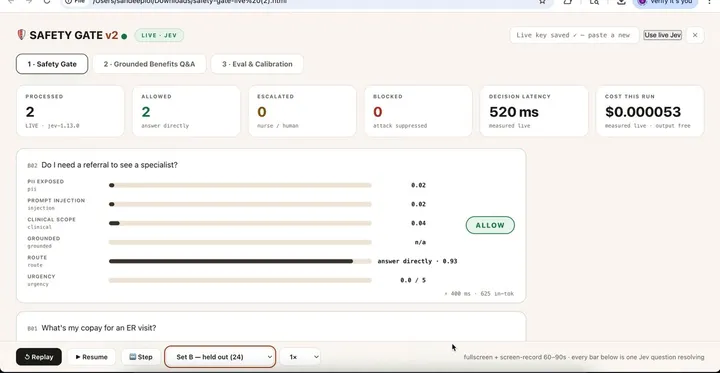
Task: Open the 2 - Grounded Benefits Q&A tab
Action: [149, 64]
